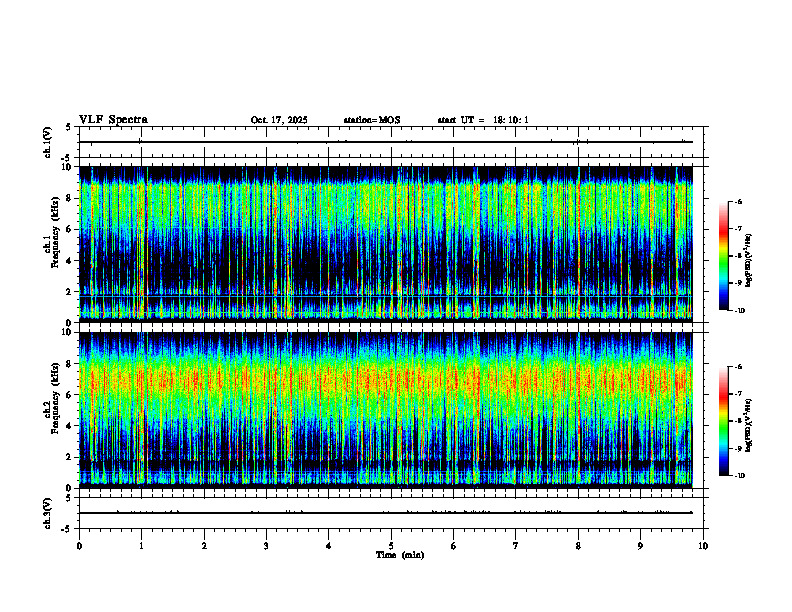
Task: Click the "ch.3(V)" waveform axis label
Action: [x=47, y=513]
